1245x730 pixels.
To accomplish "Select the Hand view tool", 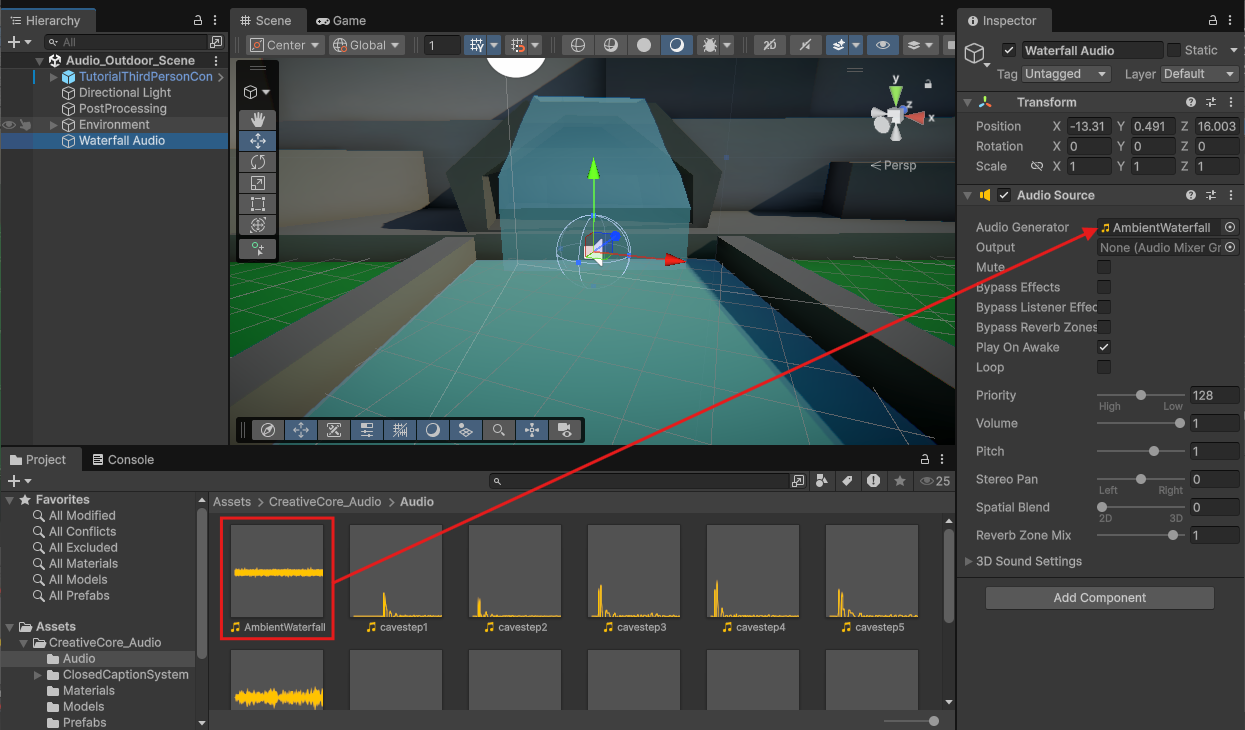I will [x=257, y=120].
